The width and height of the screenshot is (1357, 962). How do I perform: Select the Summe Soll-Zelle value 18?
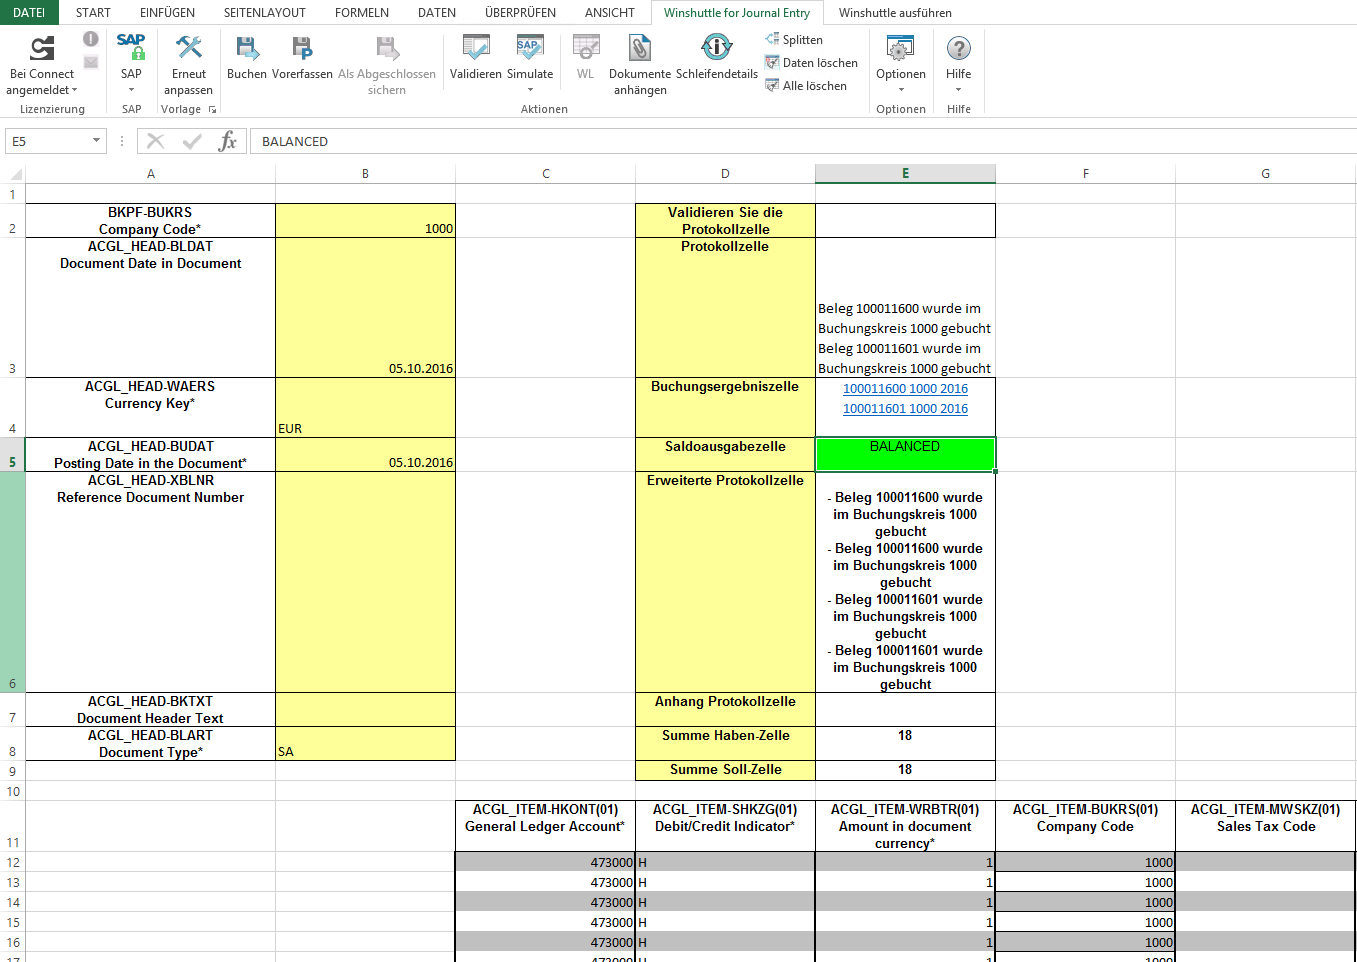pos(905,770)
